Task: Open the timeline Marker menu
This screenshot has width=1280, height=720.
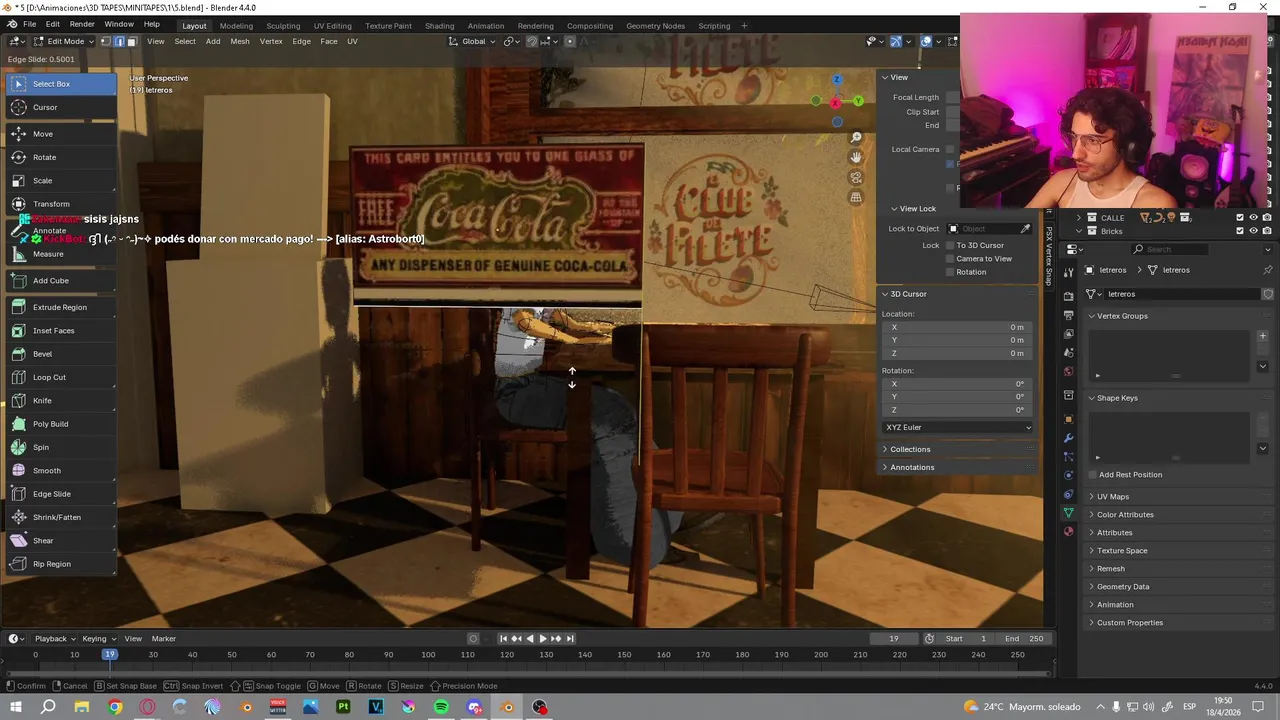Action: click(163, 638)
